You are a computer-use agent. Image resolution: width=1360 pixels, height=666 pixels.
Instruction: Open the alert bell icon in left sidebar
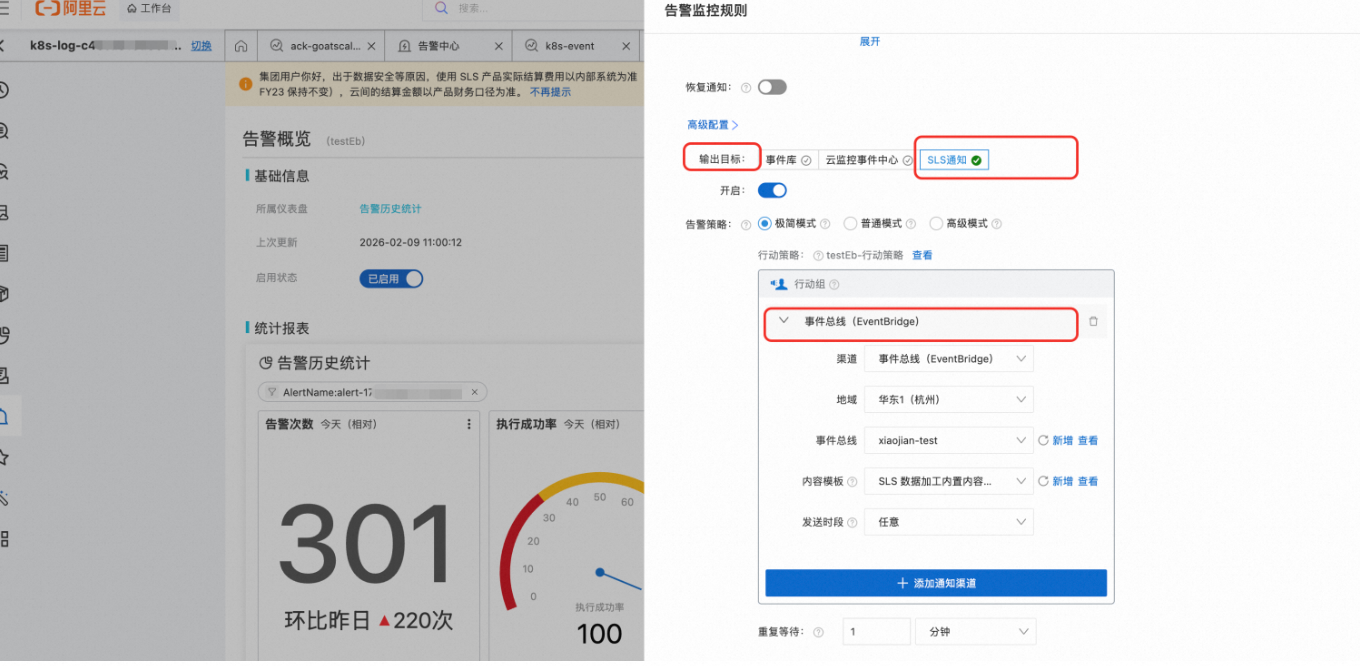pos(4,416)
